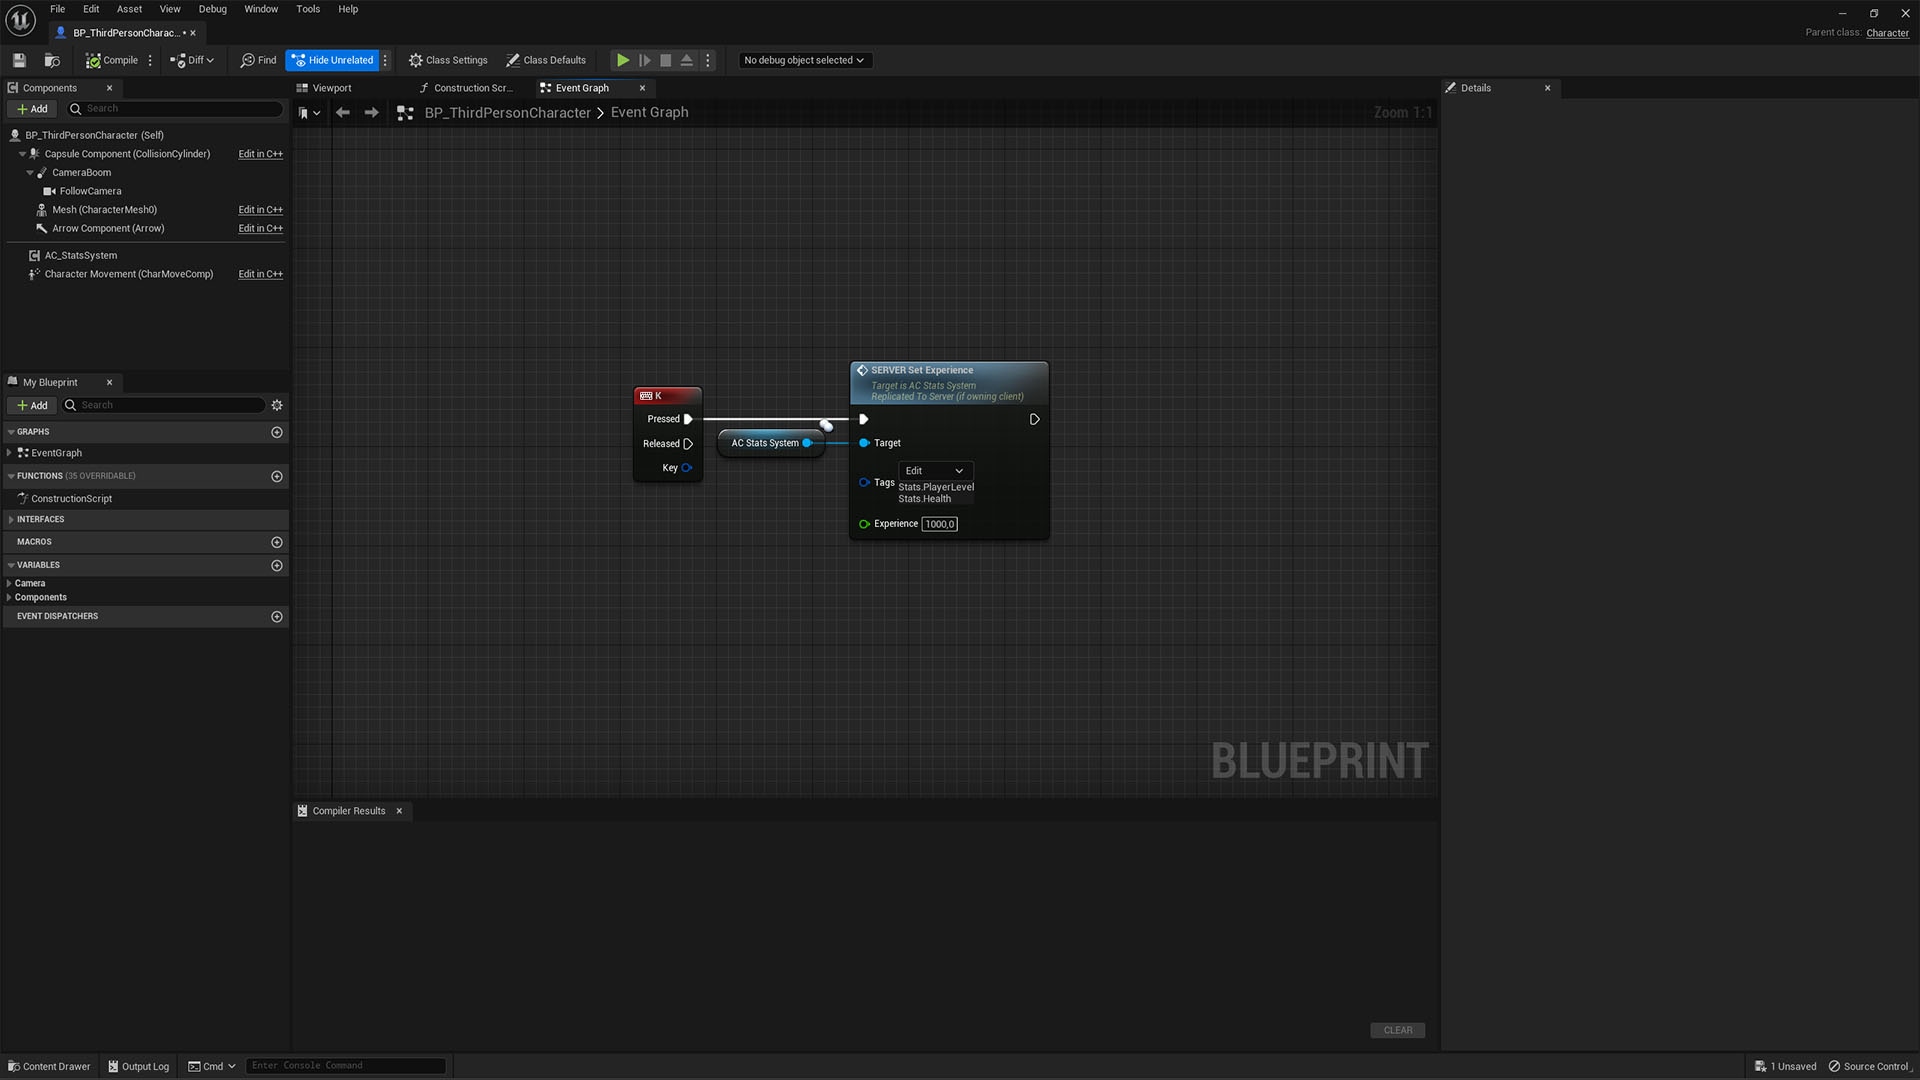Open Compile options three-dot menu

click(x=150, y=60)
